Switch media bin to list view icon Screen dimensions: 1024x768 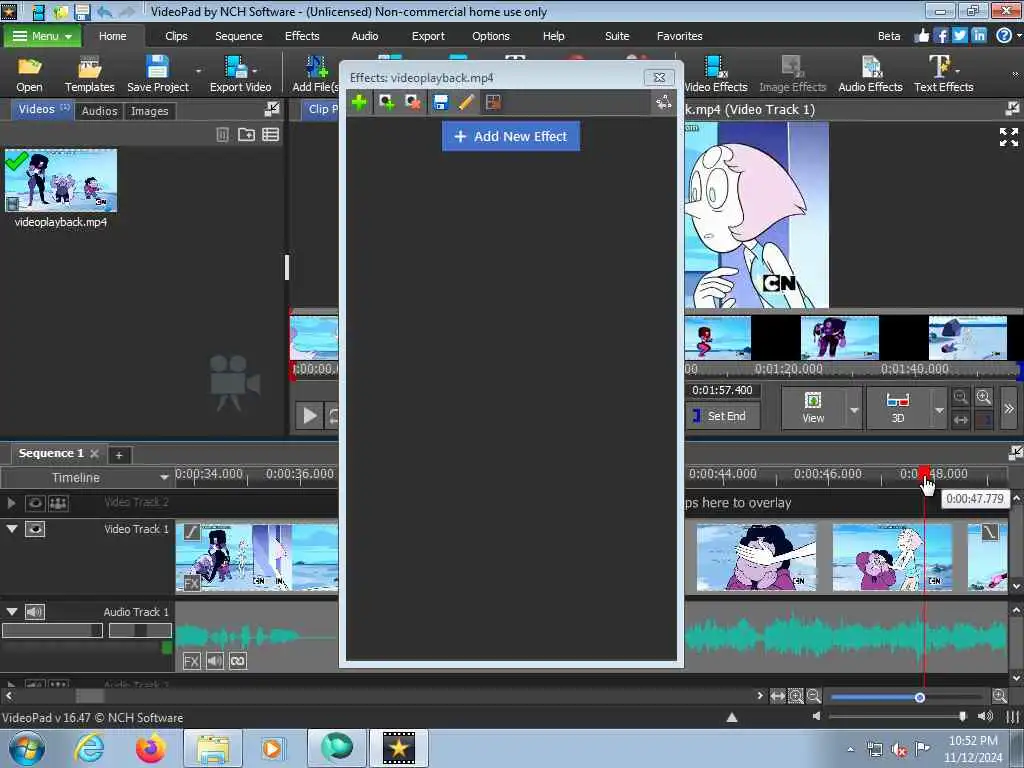tap(270, 135)
